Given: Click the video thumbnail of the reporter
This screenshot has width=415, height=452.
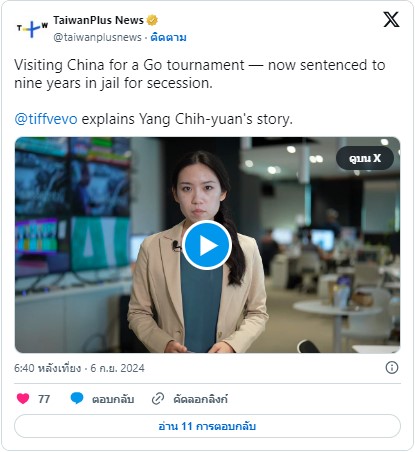Looking at the screenshot, I should click(x=207, y=245).
